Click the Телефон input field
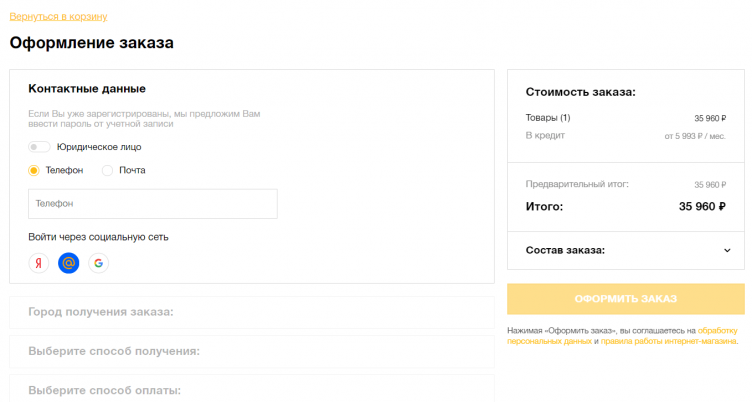Image resolution: width=752 pixels, height=402 pixels. tap(153, 204)
